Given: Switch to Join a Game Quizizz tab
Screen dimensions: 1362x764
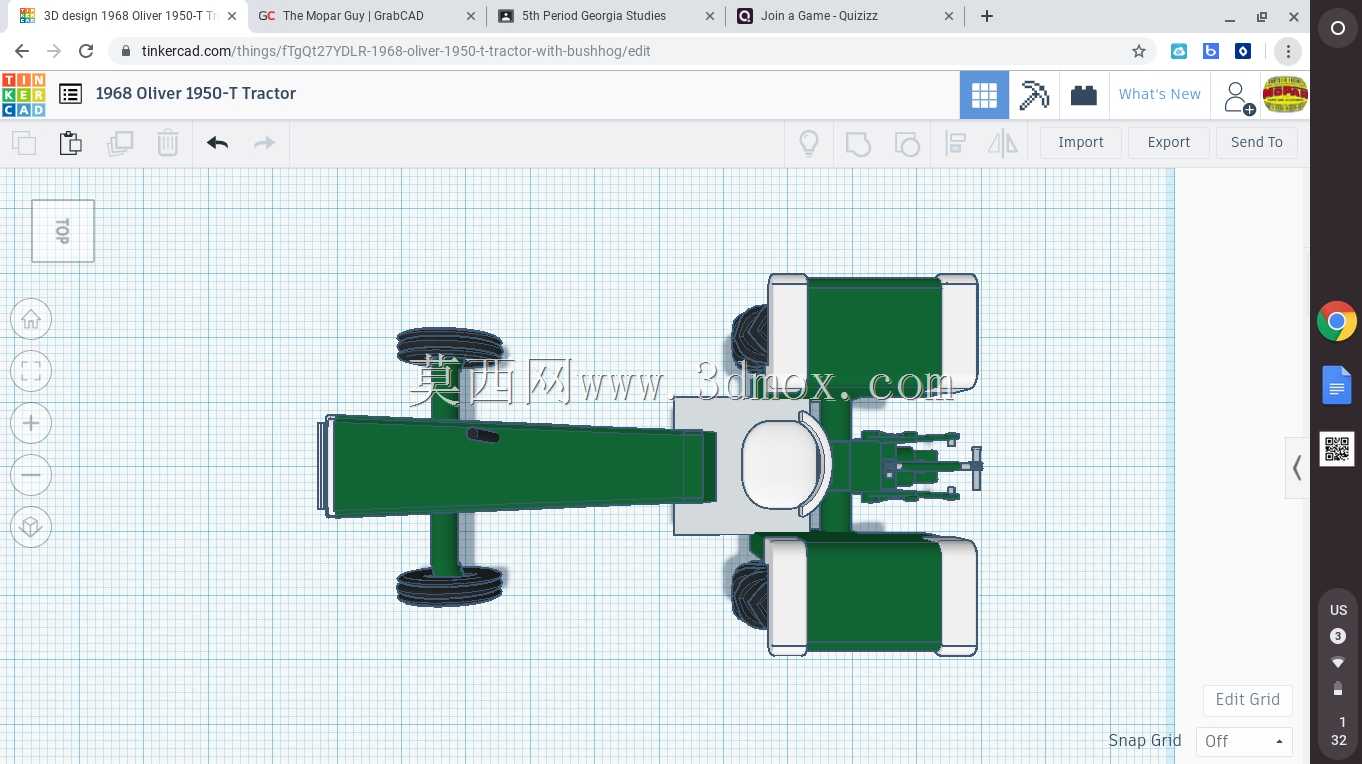Looking at the screenshot, I should 845,16.
